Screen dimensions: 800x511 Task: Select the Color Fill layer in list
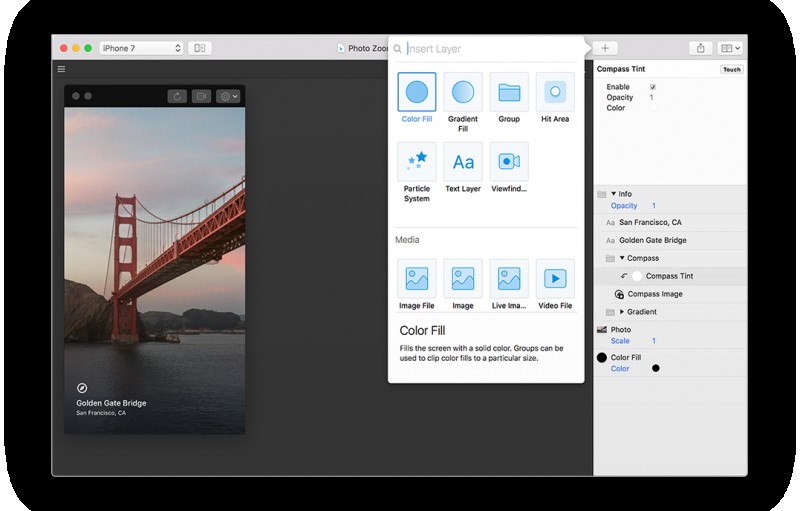pyautogui.click(x=626, y=357)
